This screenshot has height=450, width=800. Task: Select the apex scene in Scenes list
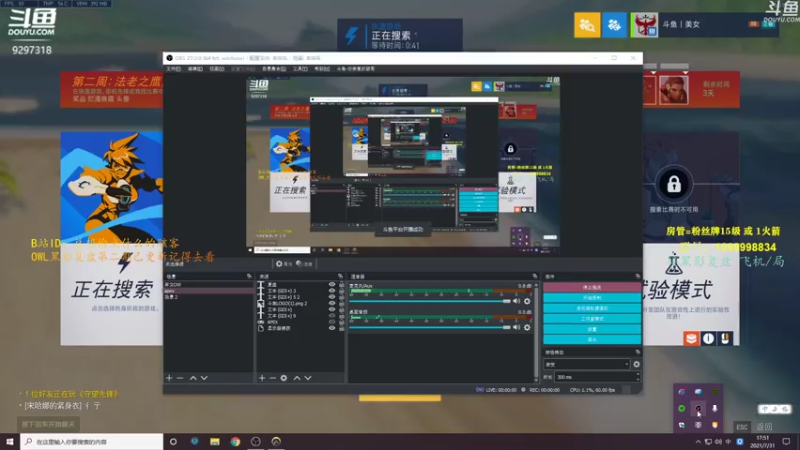click(x=208, y=291)
